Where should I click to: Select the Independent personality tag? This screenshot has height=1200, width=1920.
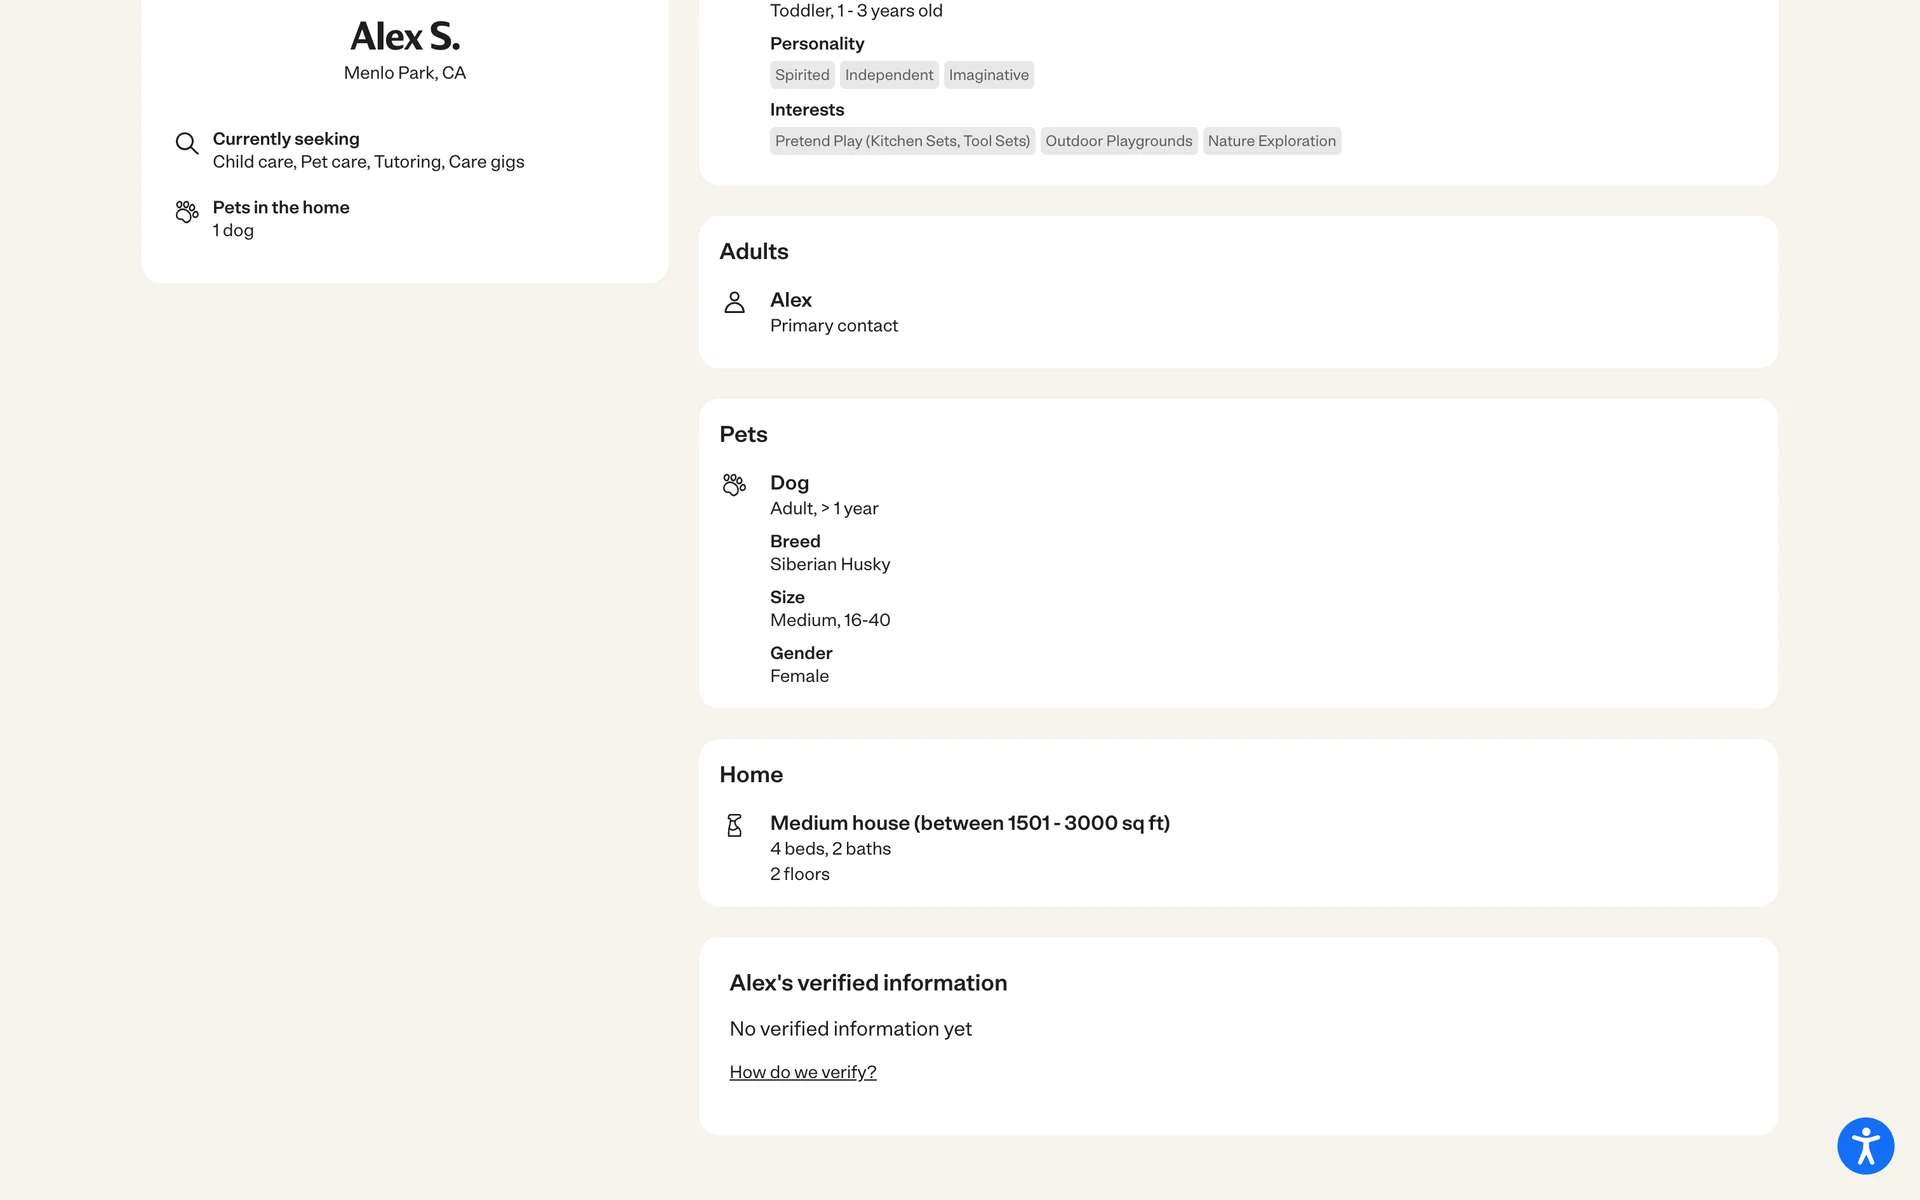pyautogui.click(x=888, y=75)
